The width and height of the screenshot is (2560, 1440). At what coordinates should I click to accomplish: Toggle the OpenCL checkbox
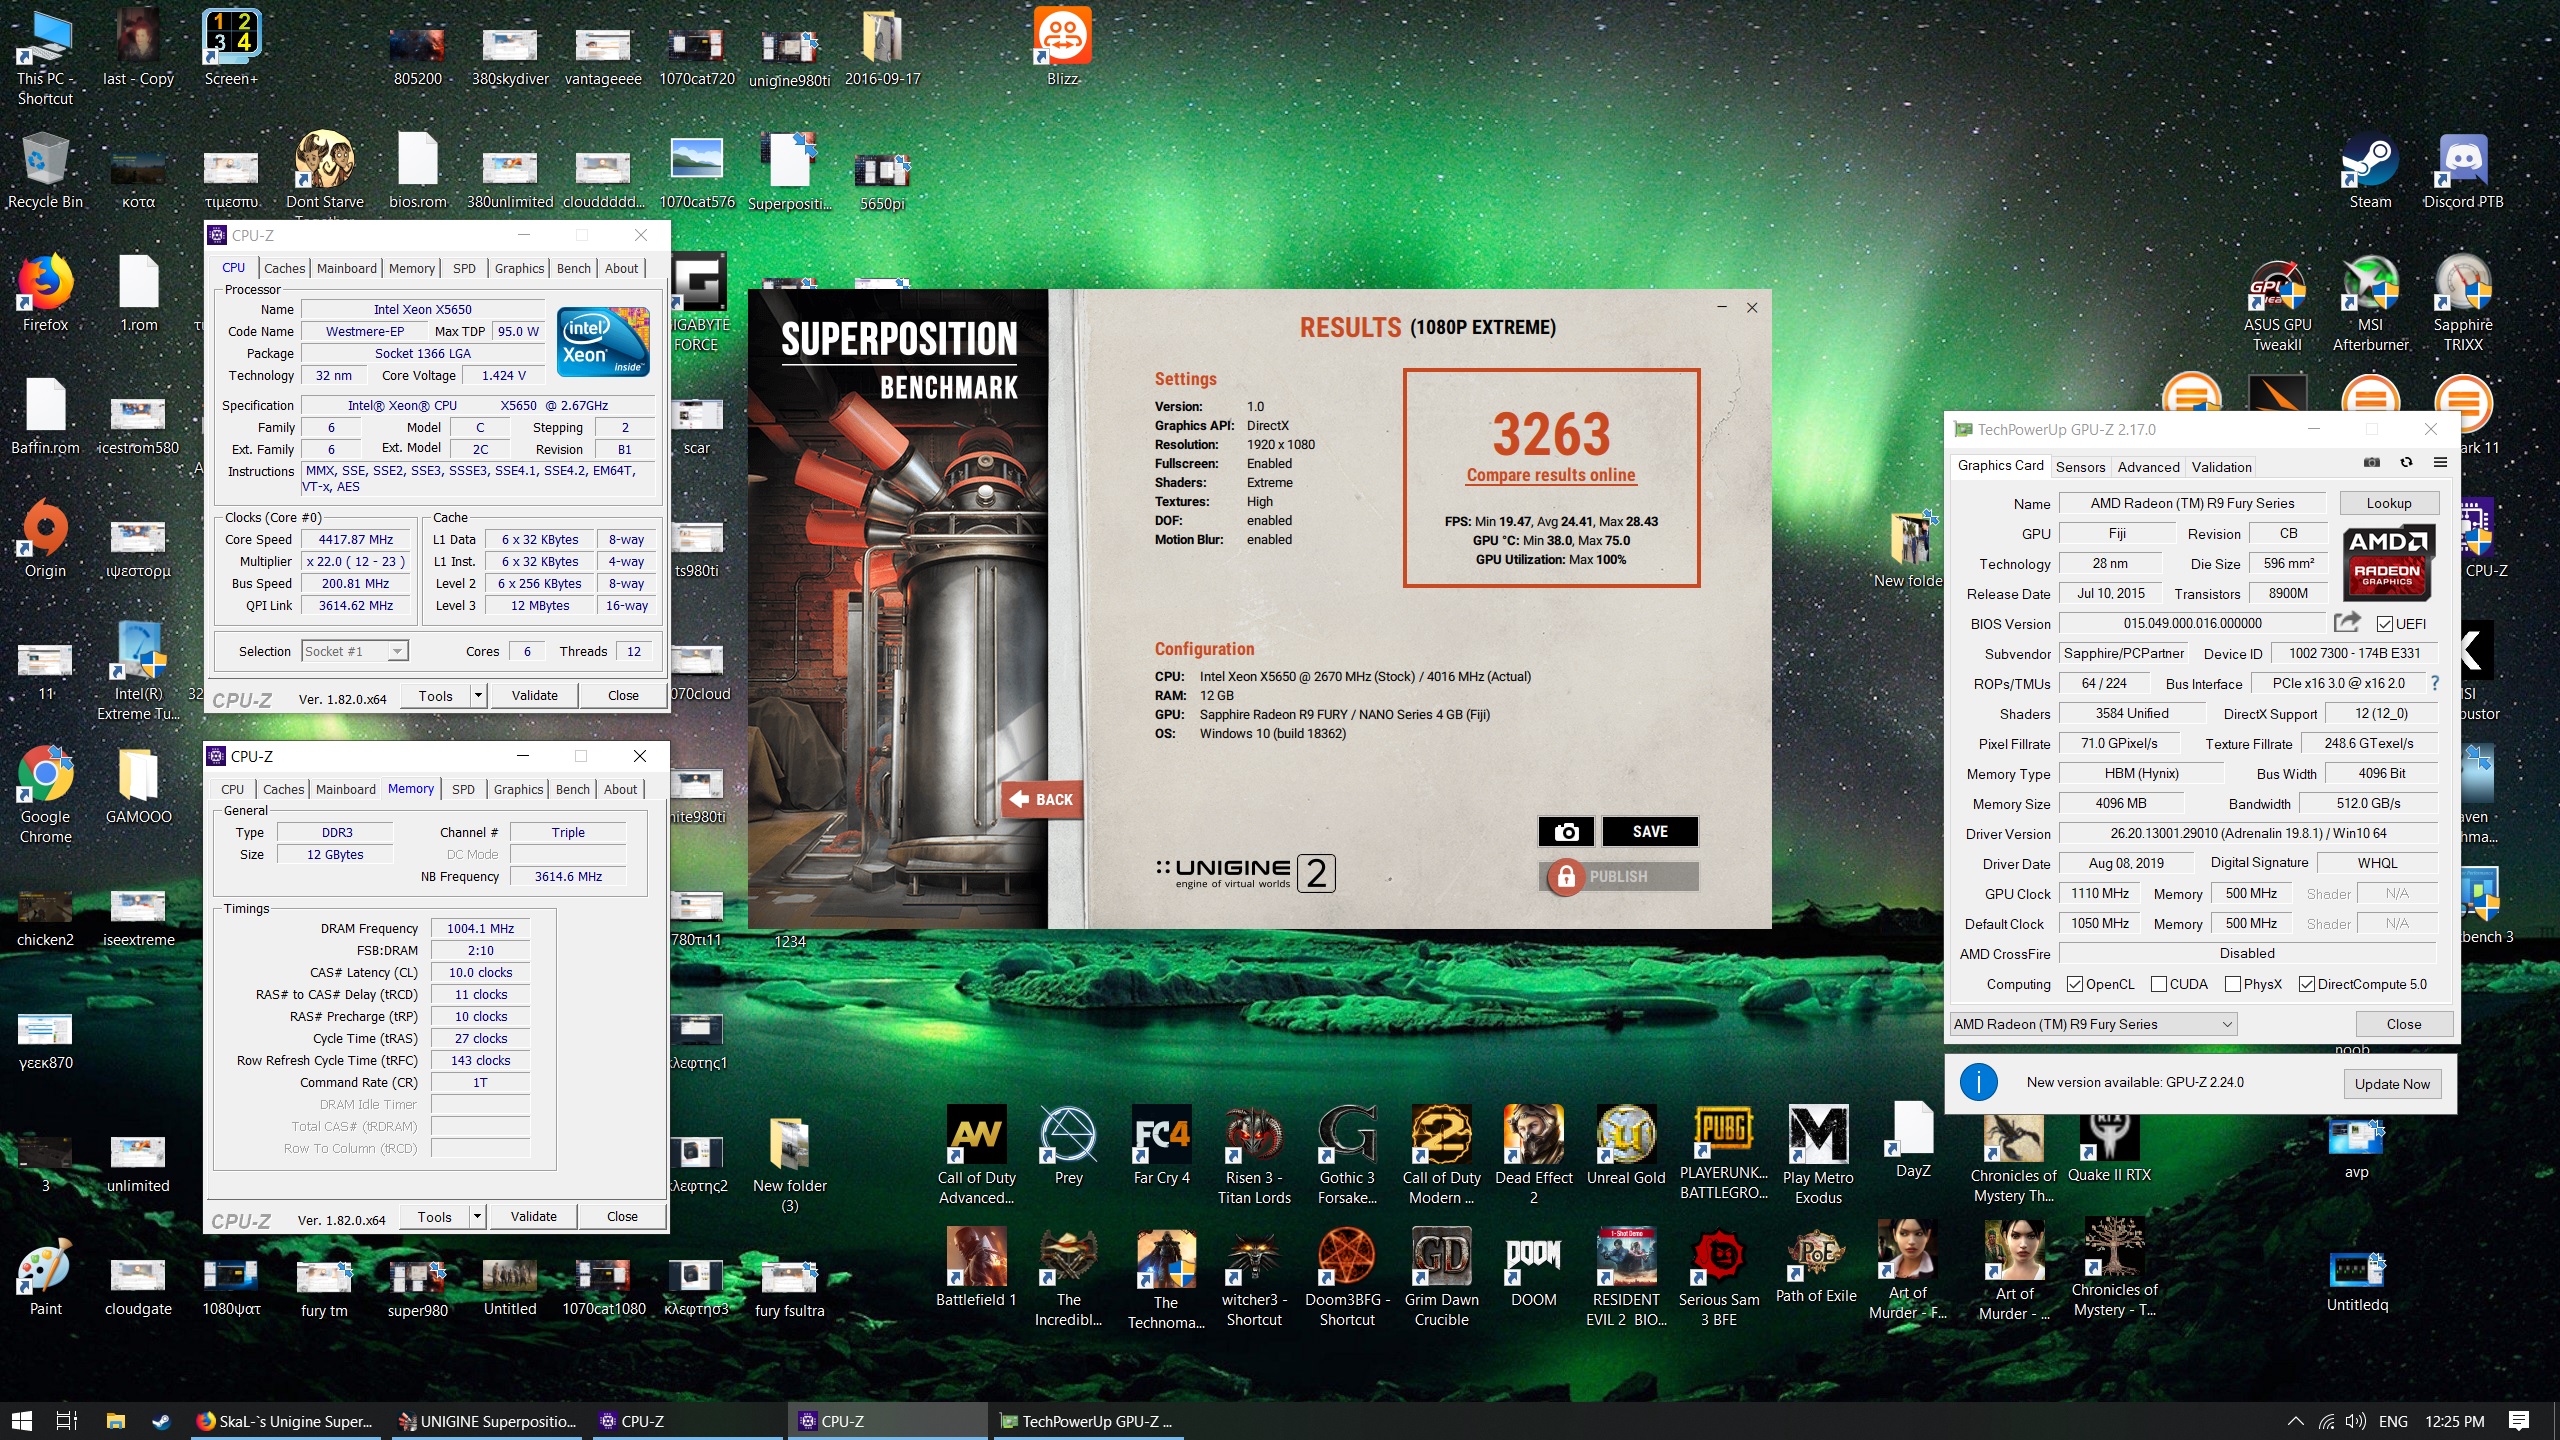click(x=2074, y=984)
